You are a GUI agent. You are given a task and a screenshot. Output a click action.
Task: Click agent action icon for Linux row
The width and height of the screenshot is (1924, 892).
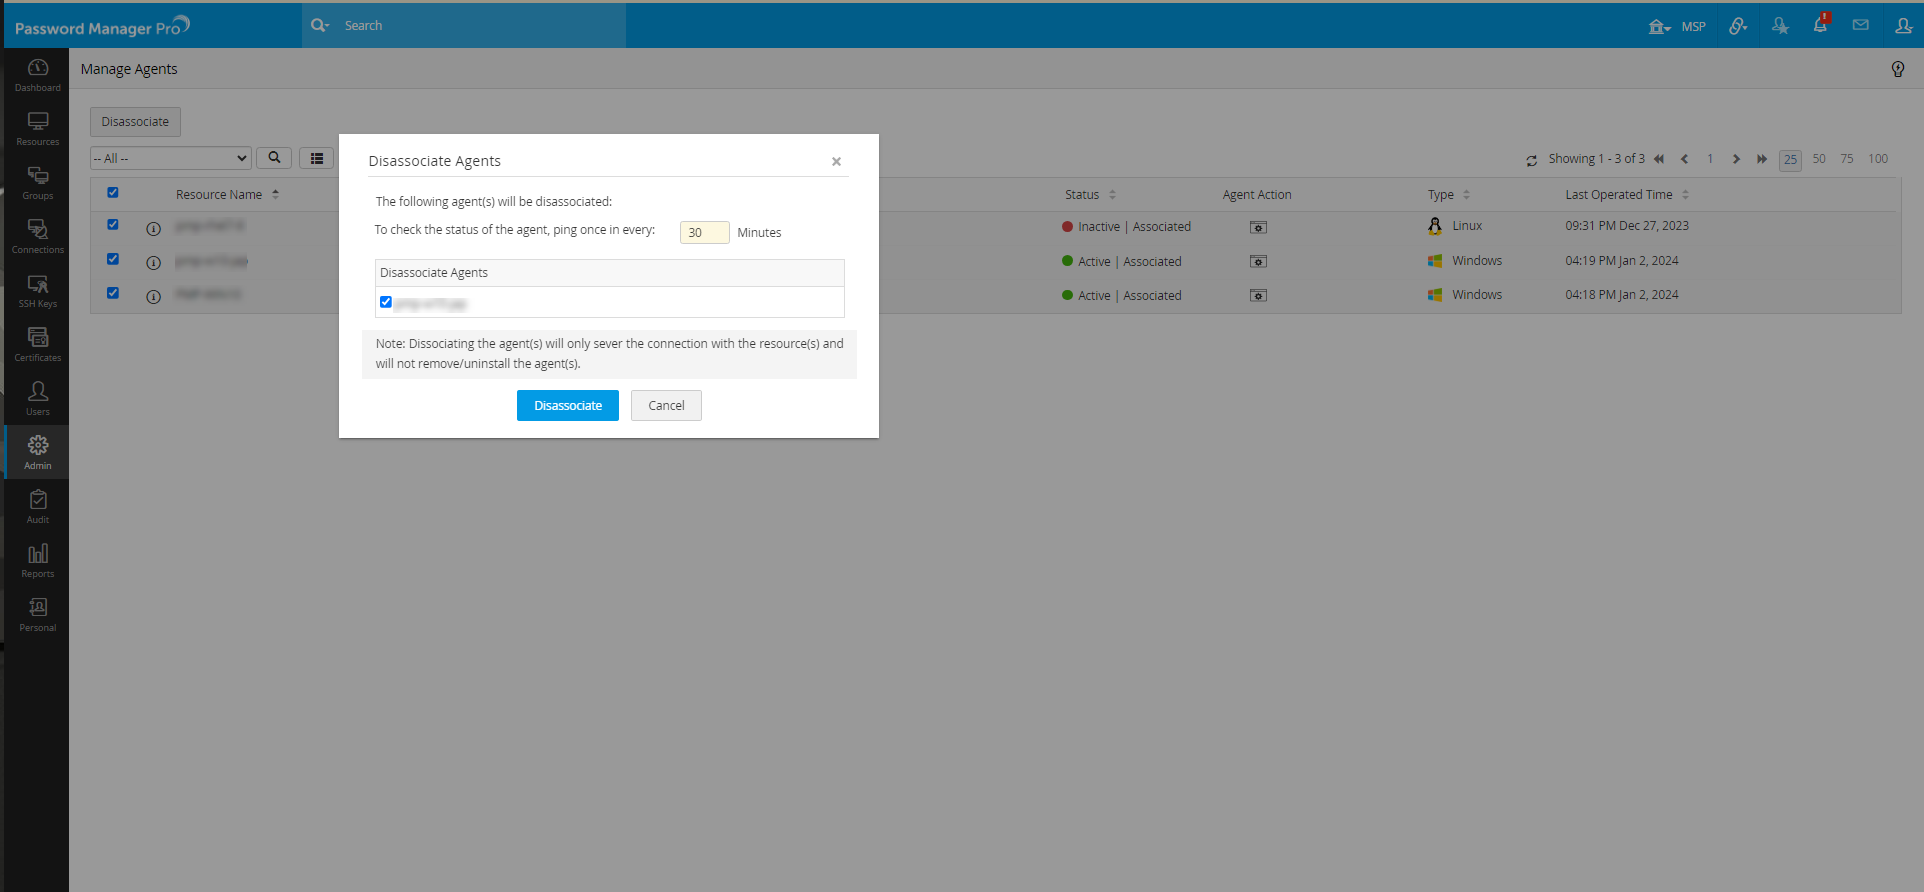[1258, 228]
